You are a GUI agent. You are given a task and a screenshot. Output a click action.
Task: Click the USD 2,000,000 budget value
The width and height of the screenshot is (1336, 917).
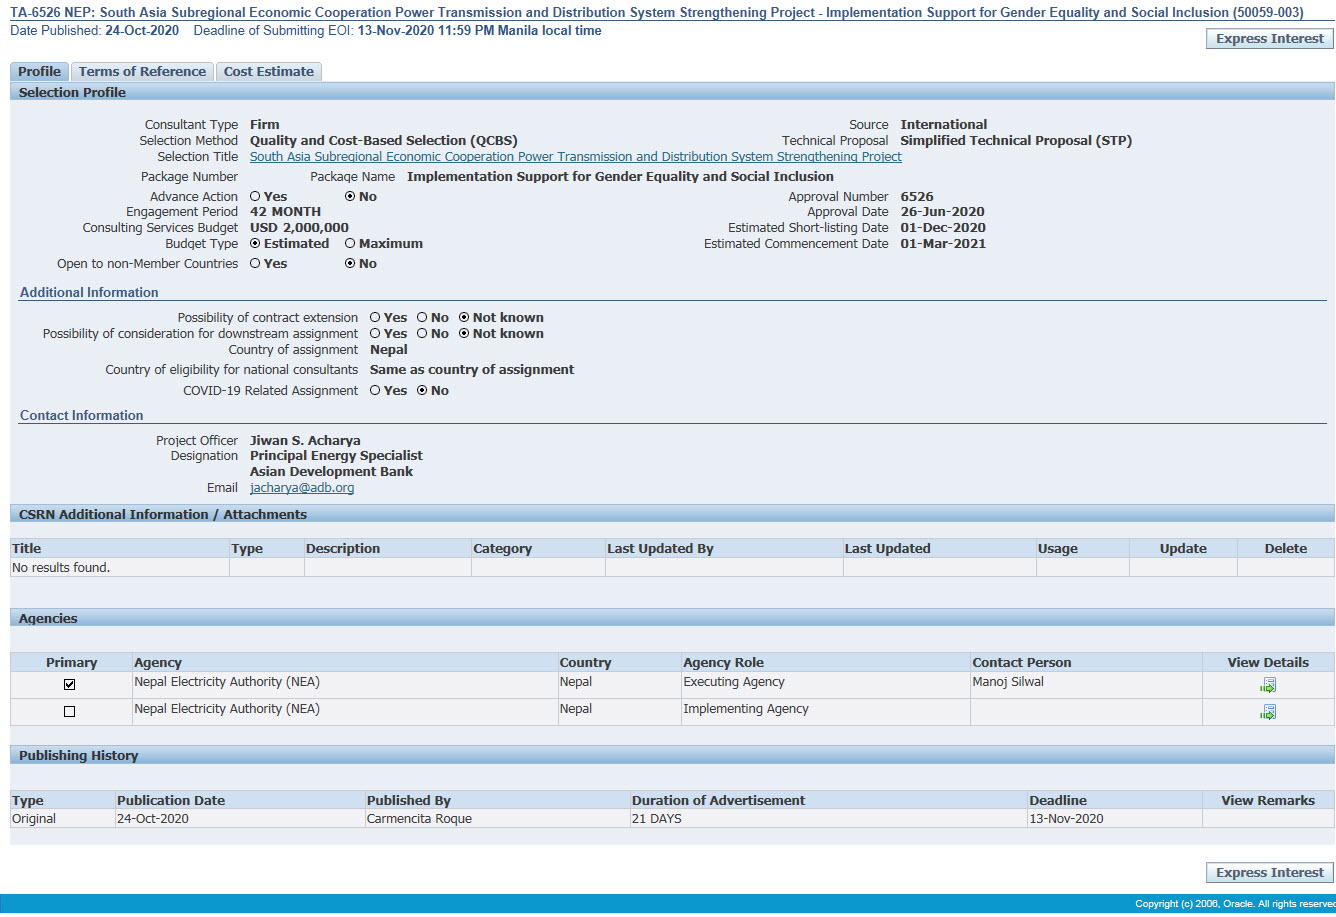point(299,228)
